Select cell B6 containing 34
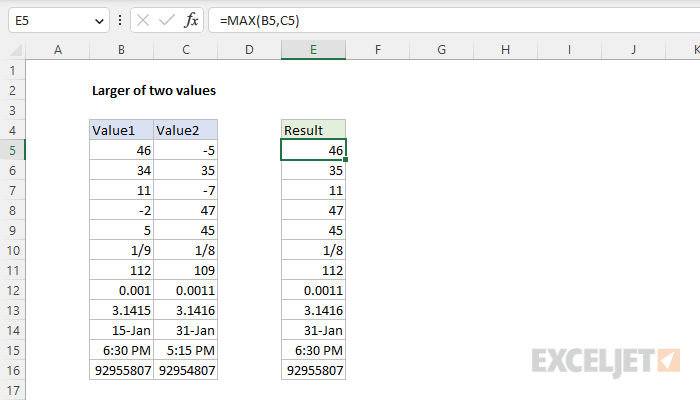 point(121,171)
